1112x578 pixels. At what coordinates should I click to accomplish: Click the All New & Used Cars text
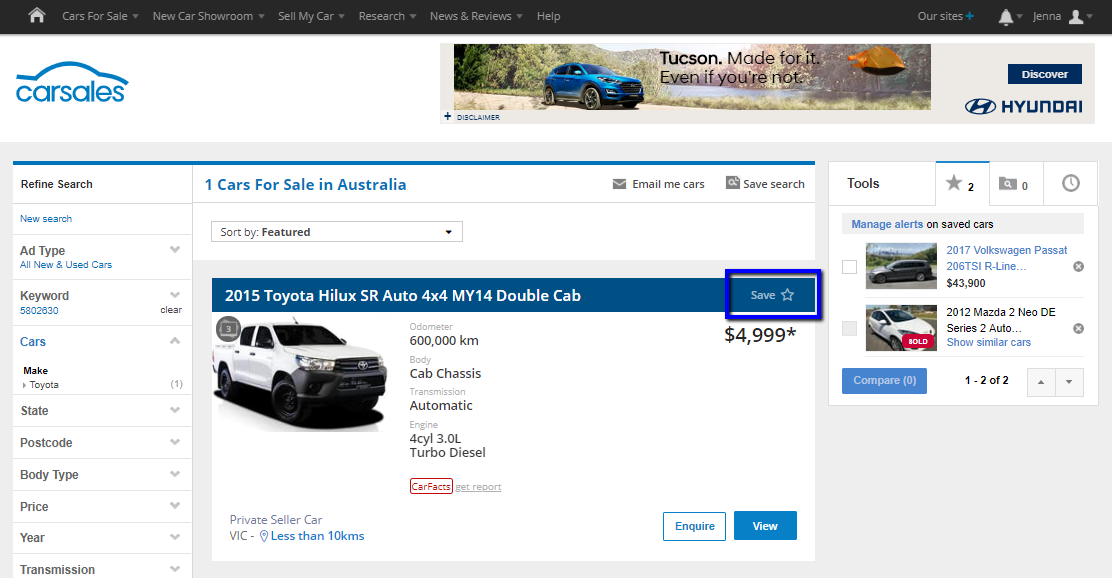[x=66, y=265]
